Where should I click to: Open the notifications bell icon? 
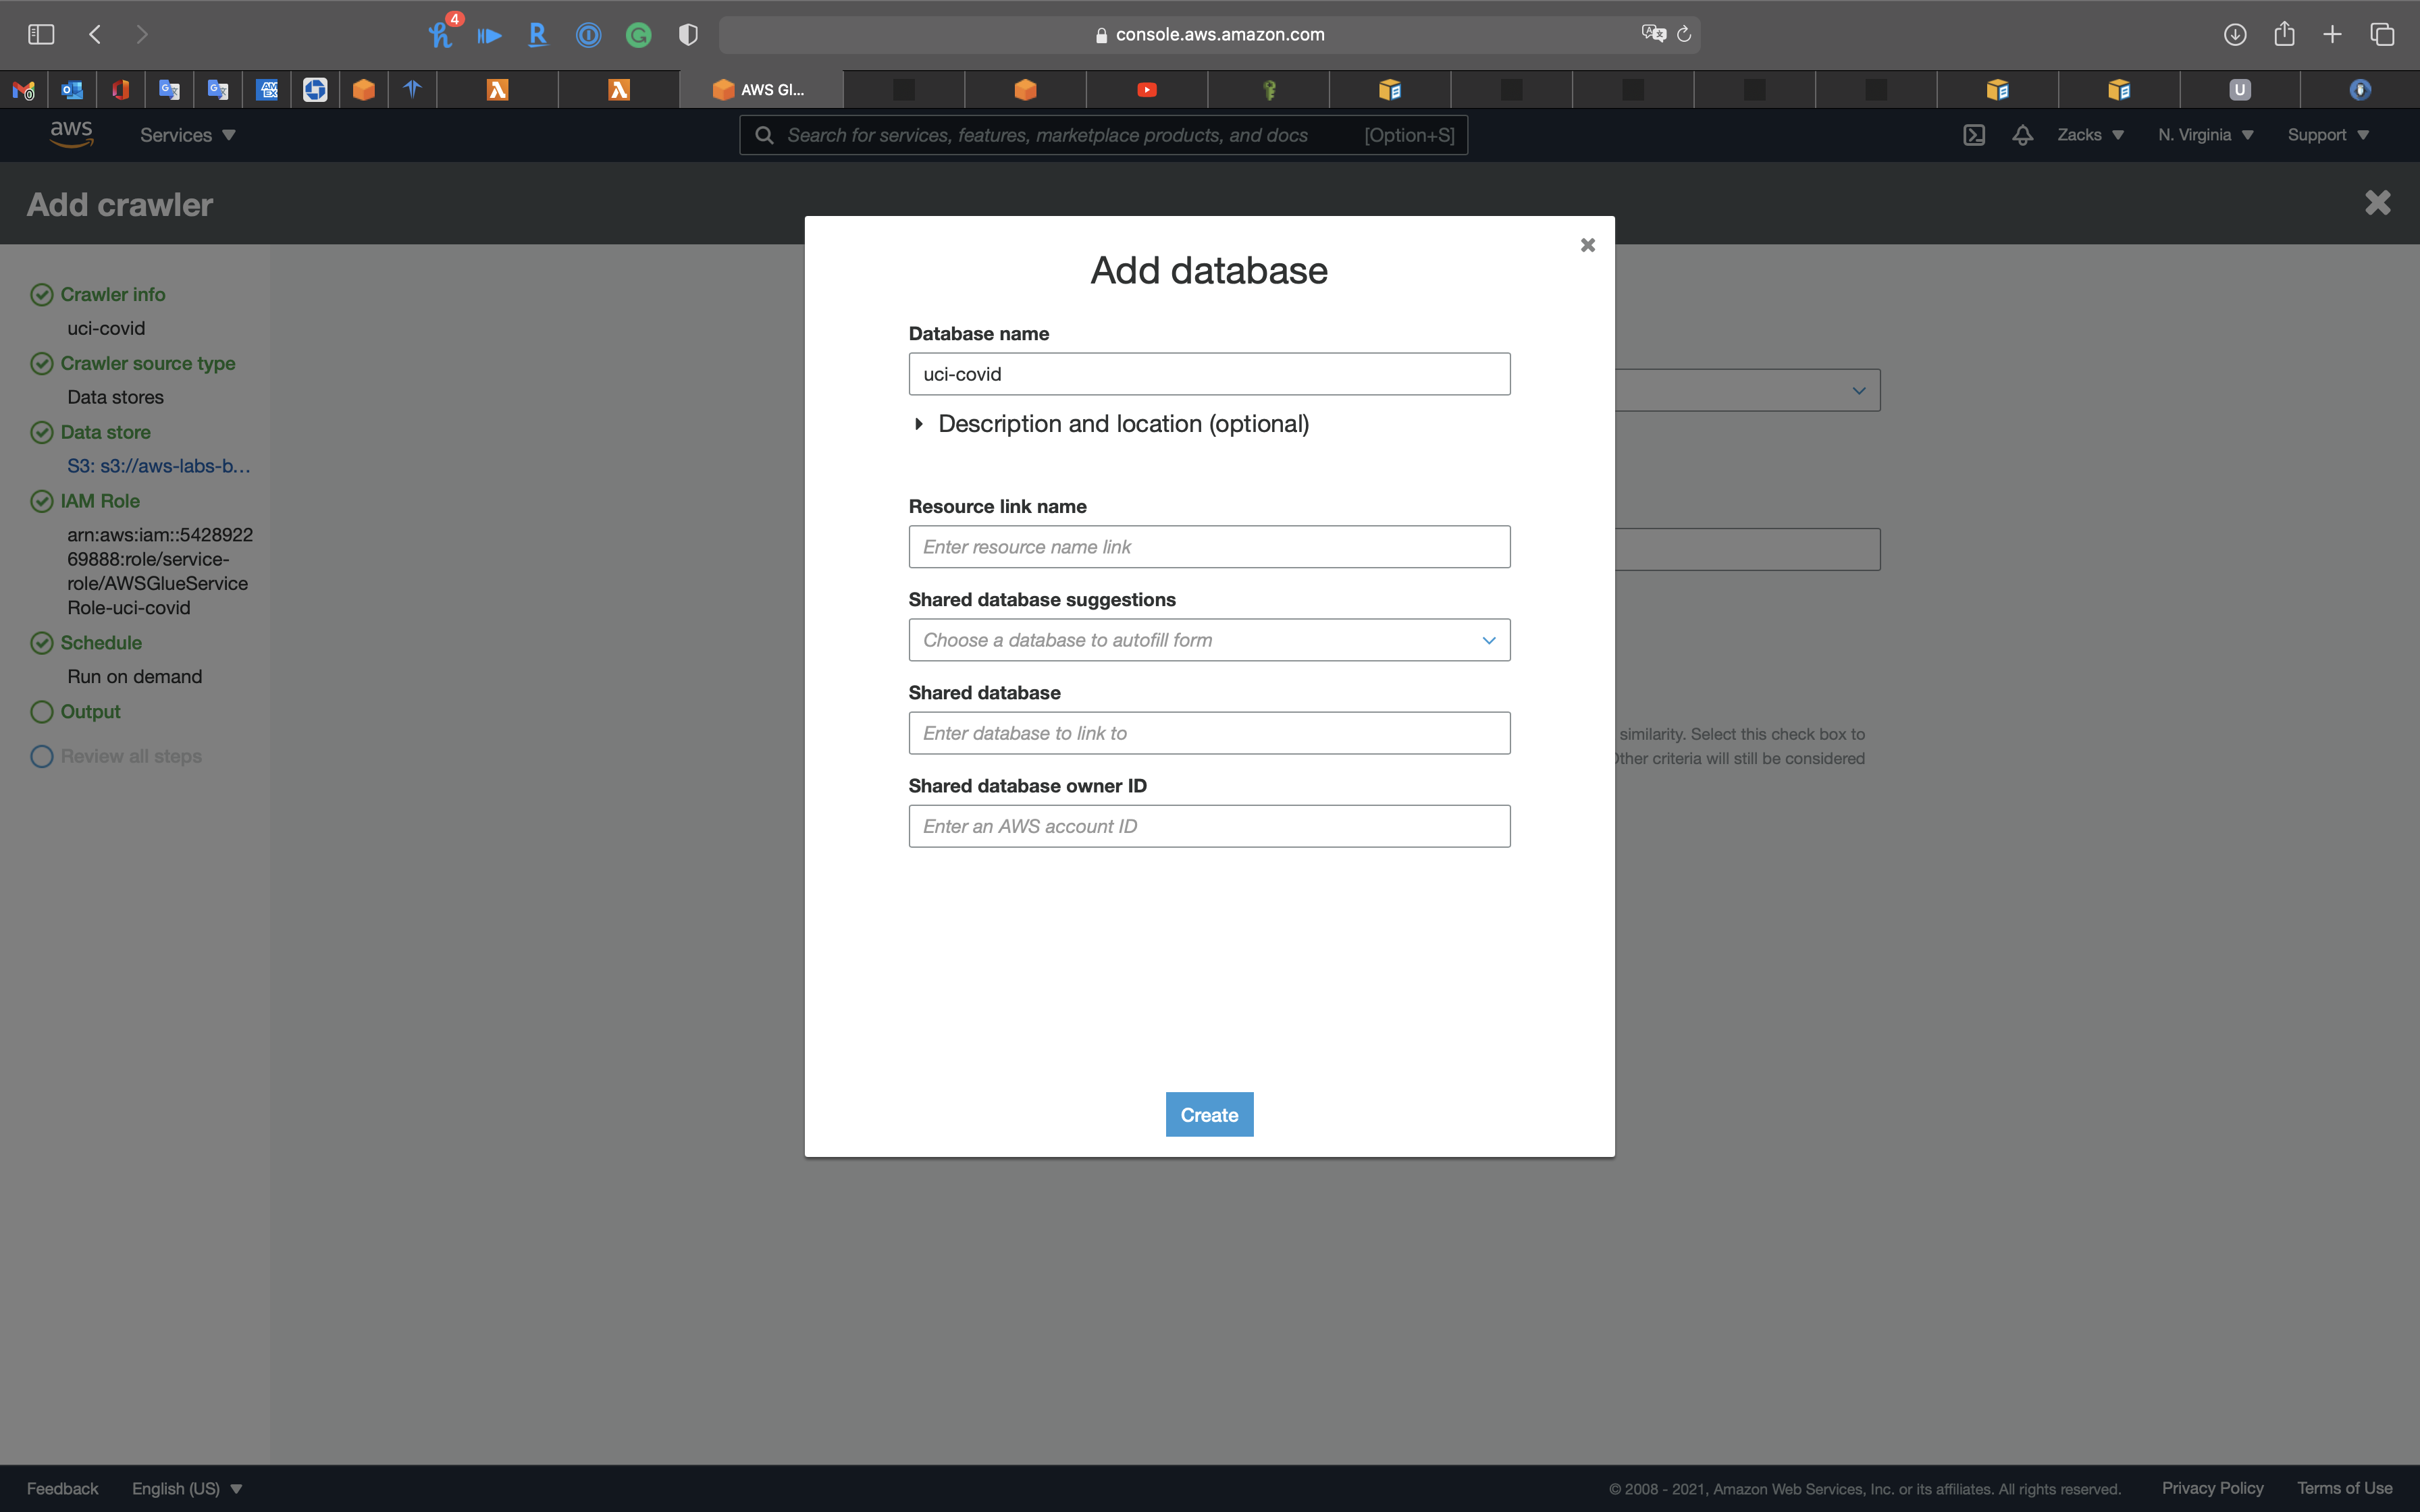point(2022,135)
